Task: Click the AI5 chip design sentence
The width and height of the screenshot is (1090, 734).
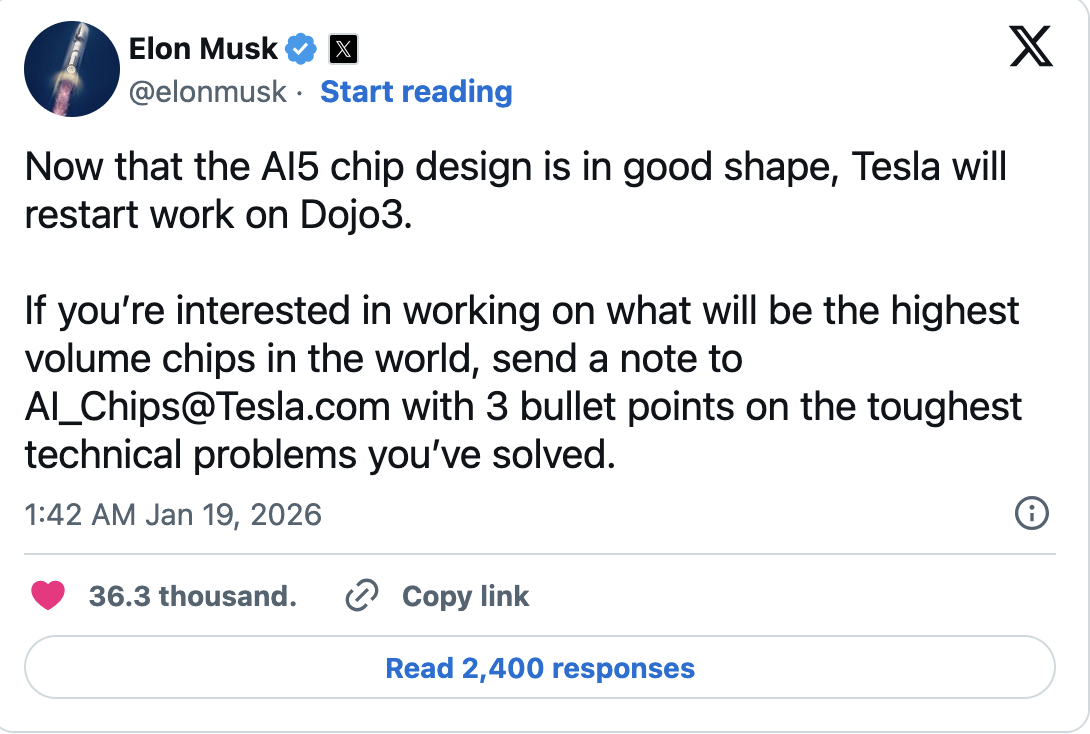Action: click(x=400, y=167)
